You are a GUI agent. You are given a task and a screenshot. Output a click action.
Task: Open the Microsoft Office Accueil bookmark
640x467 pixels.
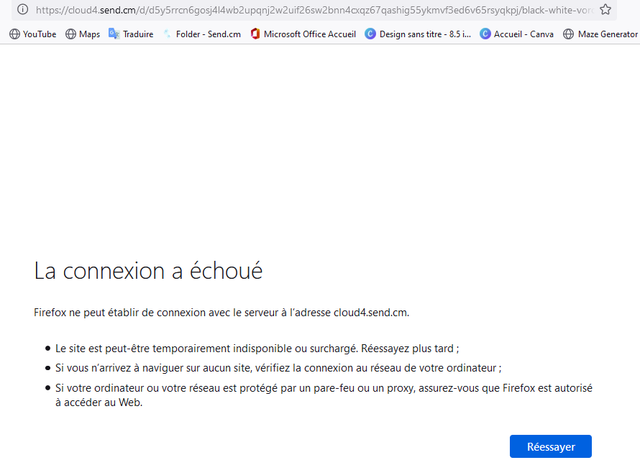coord(303,34)
